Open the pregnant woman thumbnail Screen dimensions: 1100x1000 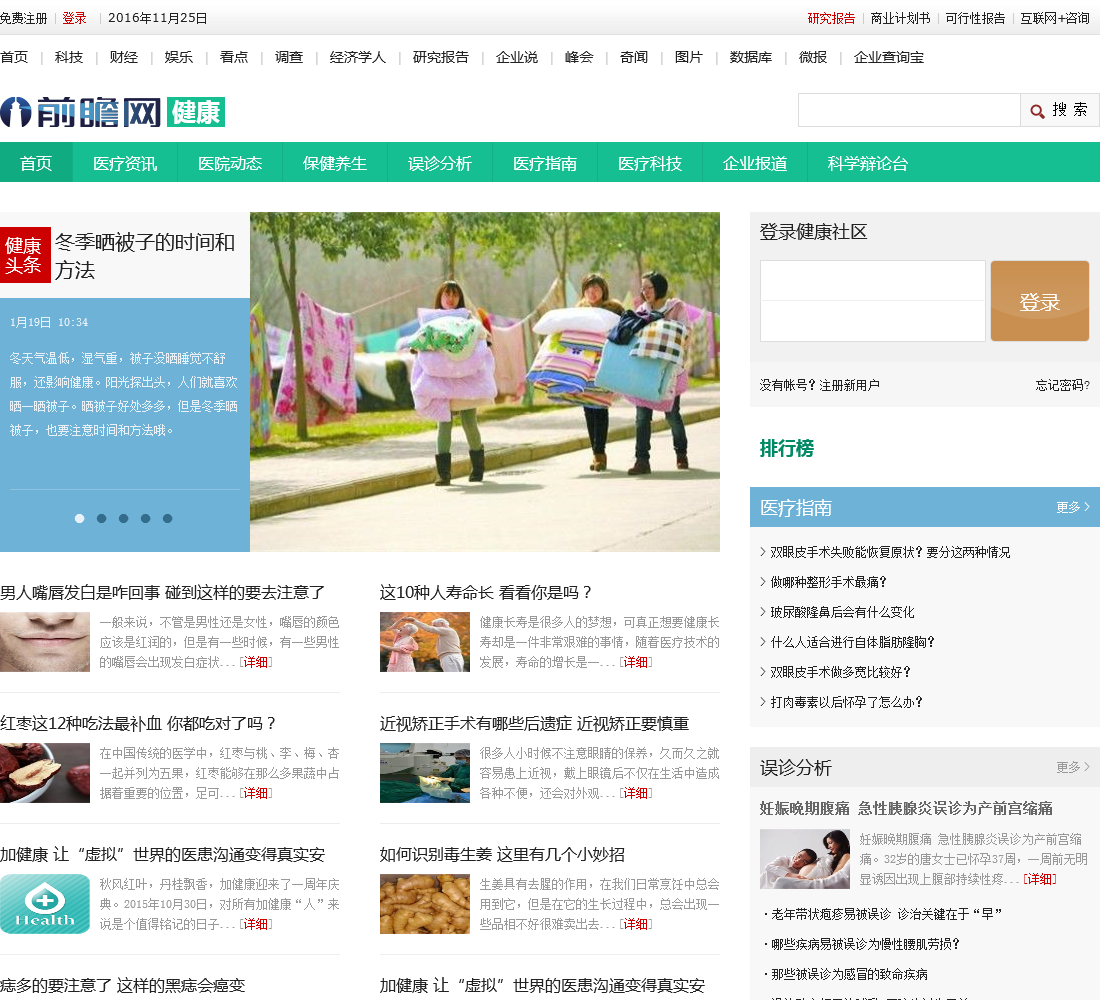805,859
